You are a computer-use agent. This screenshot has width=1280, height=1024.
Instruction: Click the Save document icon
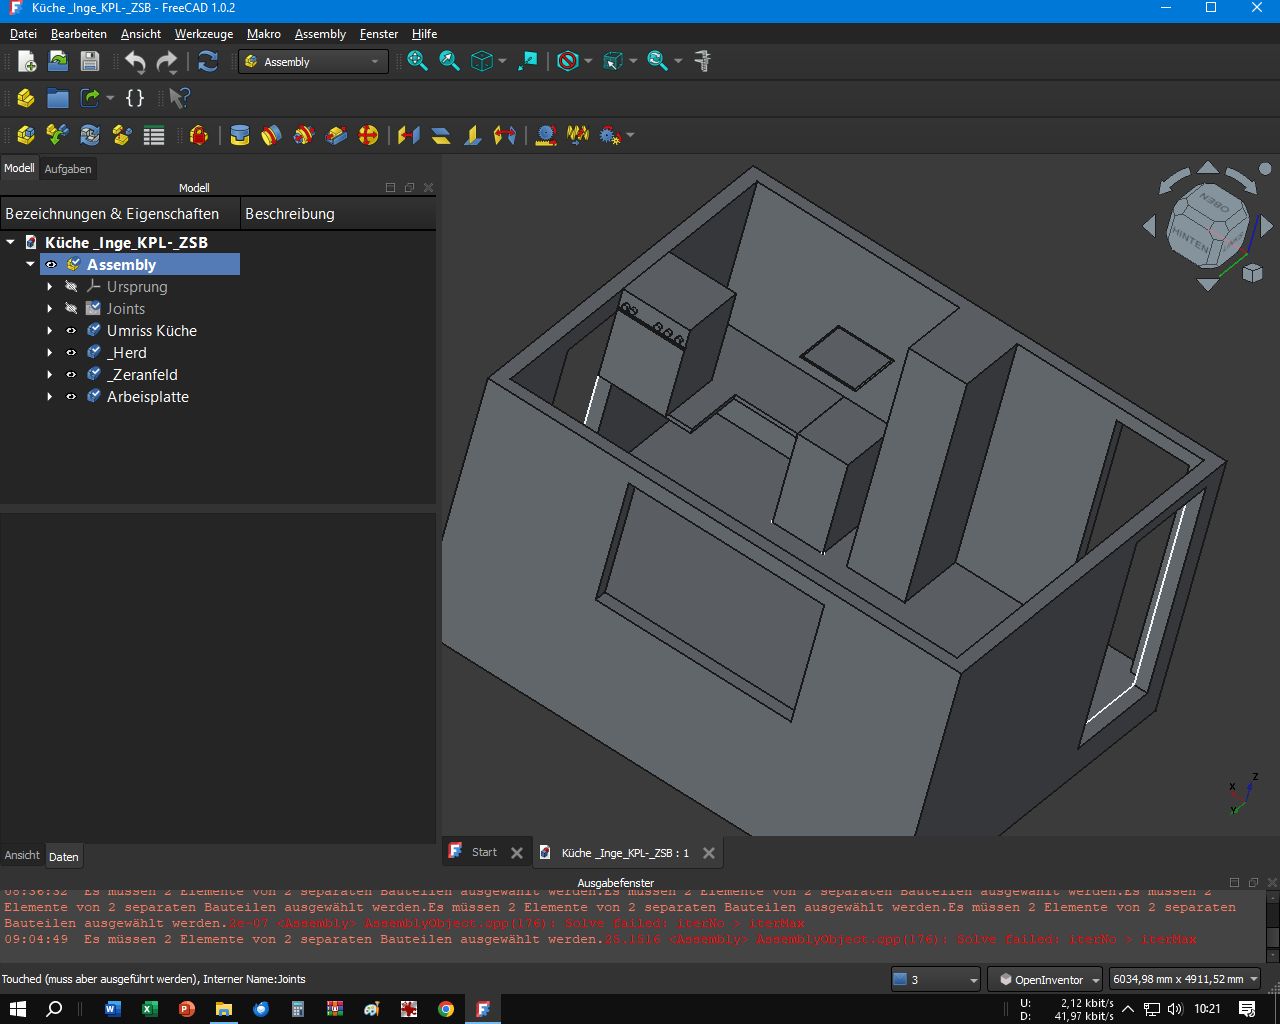[x=90, y=62]
